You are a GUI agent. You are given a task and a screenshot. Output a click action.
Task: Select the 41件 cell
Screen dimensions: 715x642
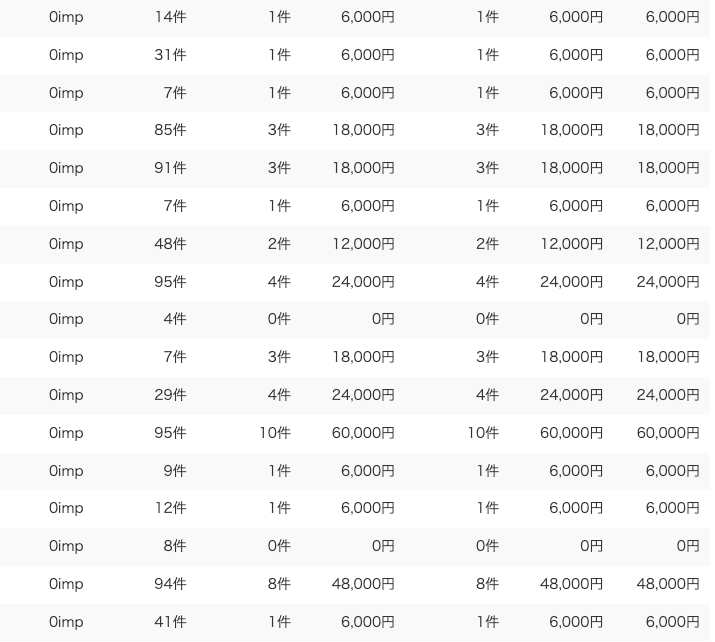[170, 622]
